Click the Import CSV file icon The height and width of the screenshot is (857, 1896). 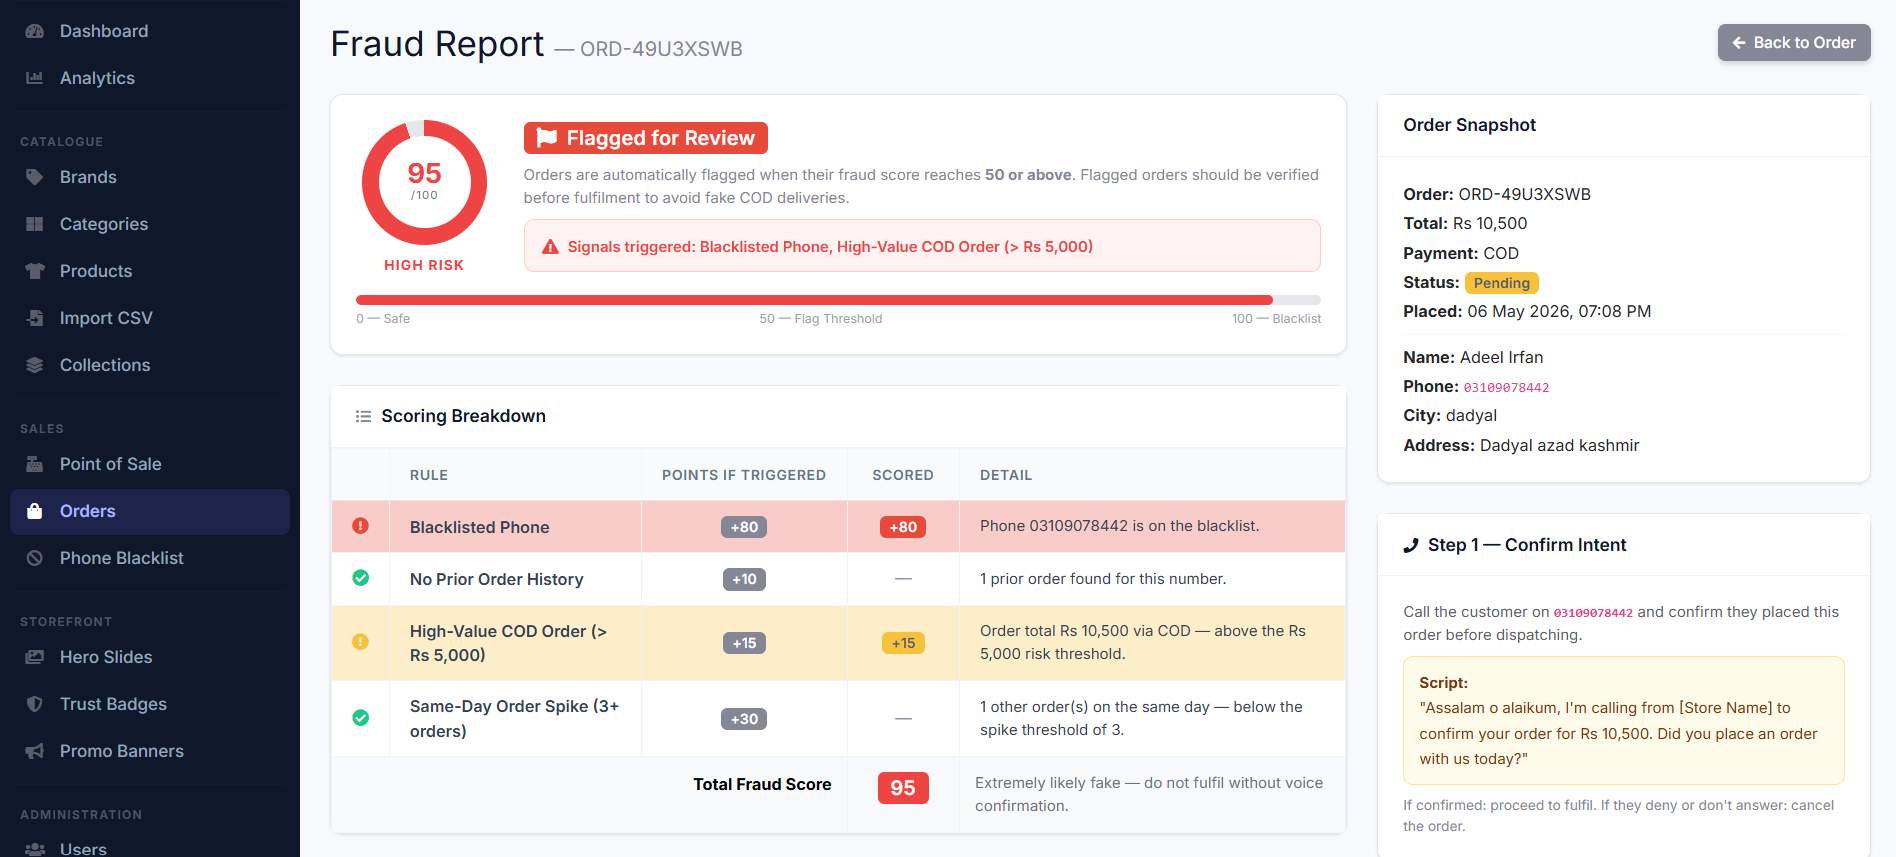tap(34, 318)
